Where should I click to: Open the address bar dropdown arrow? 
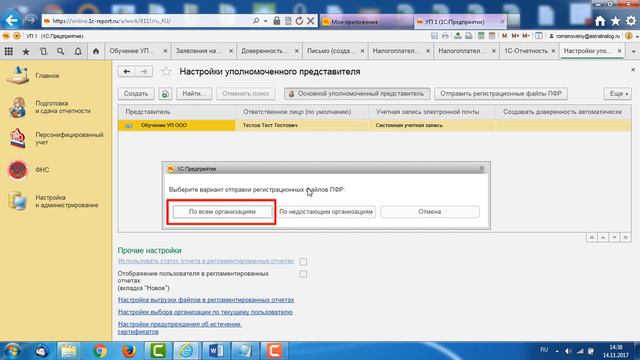pyautogui.click(x=266, y=21)
